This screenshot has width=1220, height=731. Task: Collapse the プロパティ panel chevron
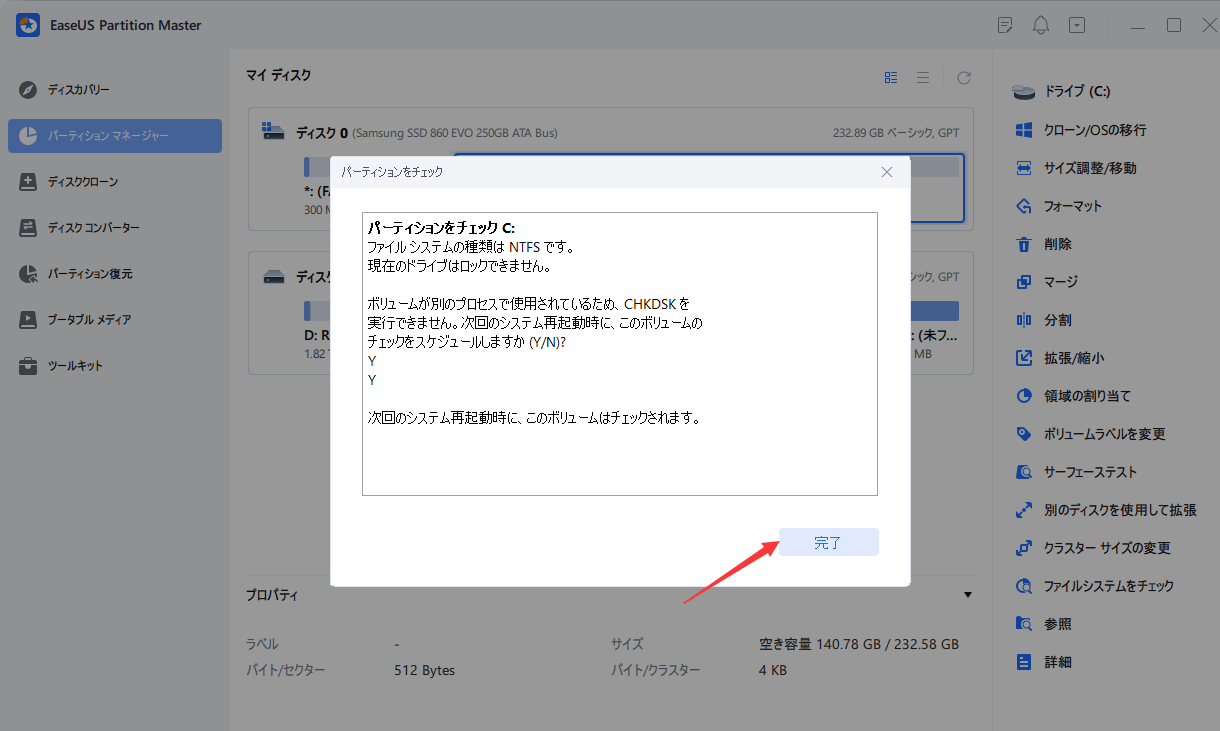coord(968,594)
